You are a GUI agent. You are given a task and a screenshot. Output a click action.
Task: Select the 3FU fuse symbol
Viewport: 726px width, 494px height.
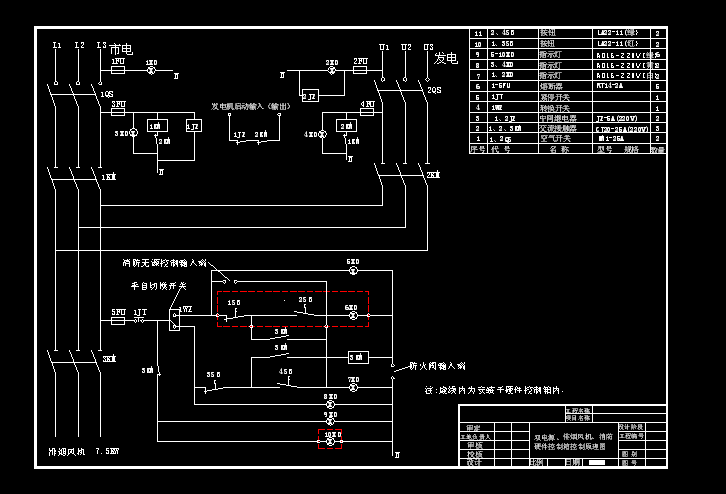point(118,113)
